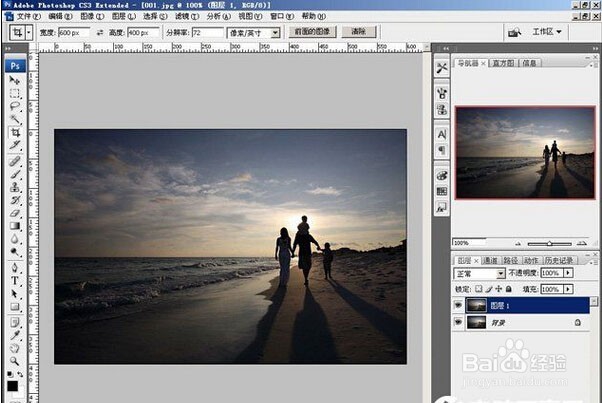
Task: Select the Clone Stamp tool
Action: [15, 187]
